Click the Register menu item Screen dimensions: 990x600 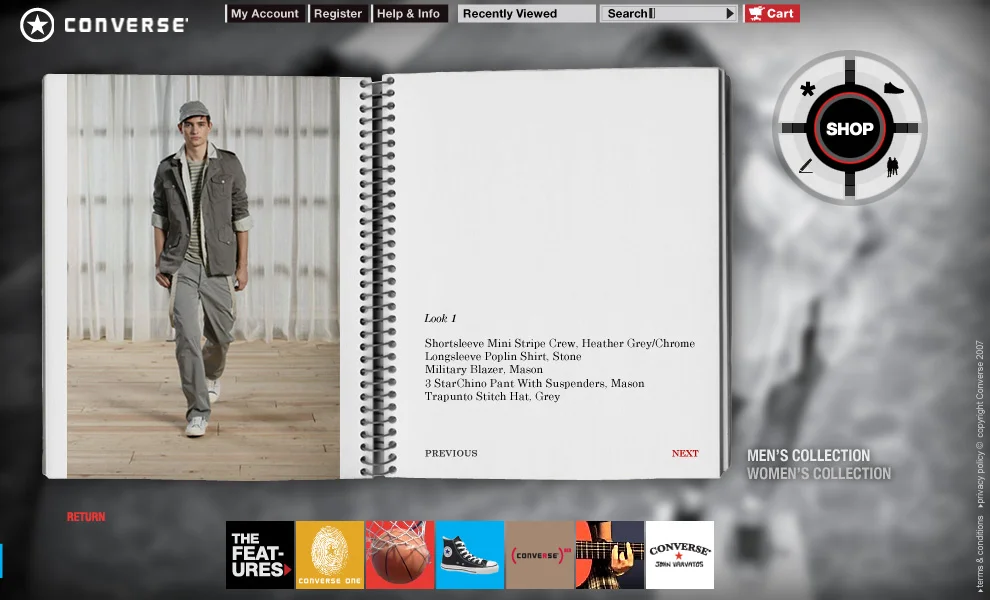pyautogui.click(x=338, y=13)
